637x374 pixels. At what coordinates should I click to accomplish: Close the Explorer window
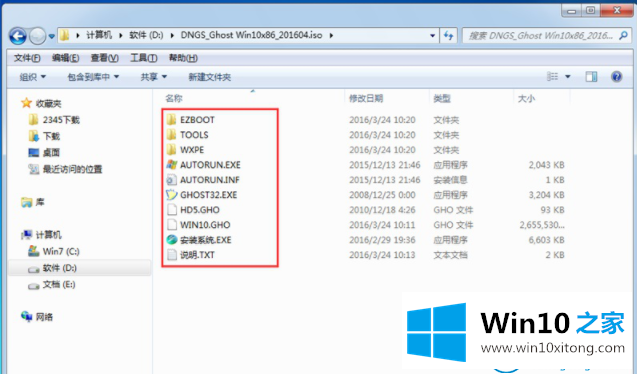click(x=617, y=11)
